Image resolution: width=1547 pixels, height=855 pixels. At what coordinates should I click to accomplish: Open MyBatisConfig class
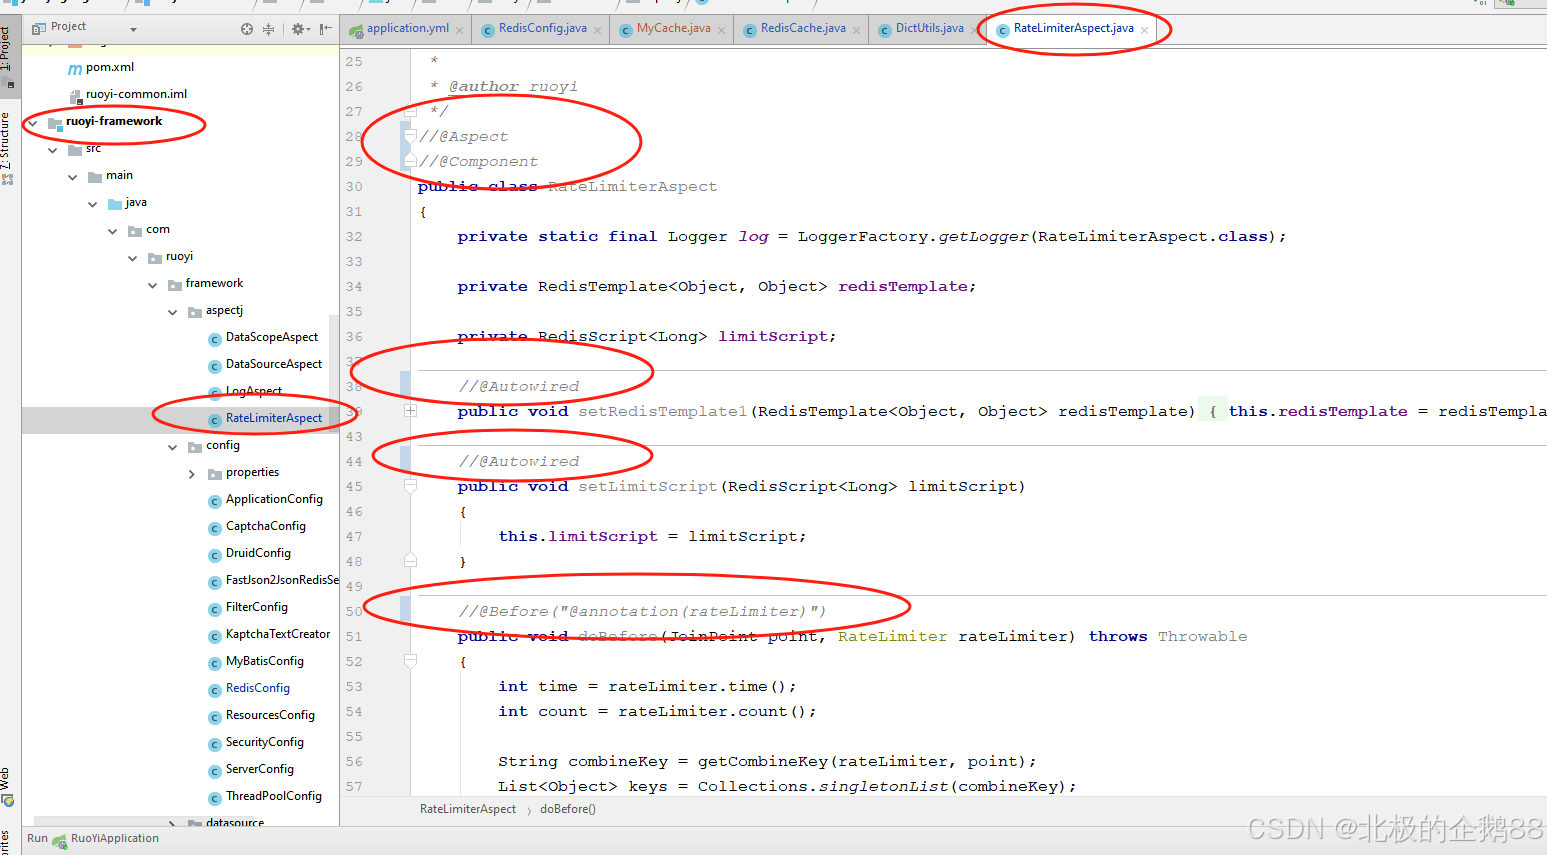click(x=265, y=661)
